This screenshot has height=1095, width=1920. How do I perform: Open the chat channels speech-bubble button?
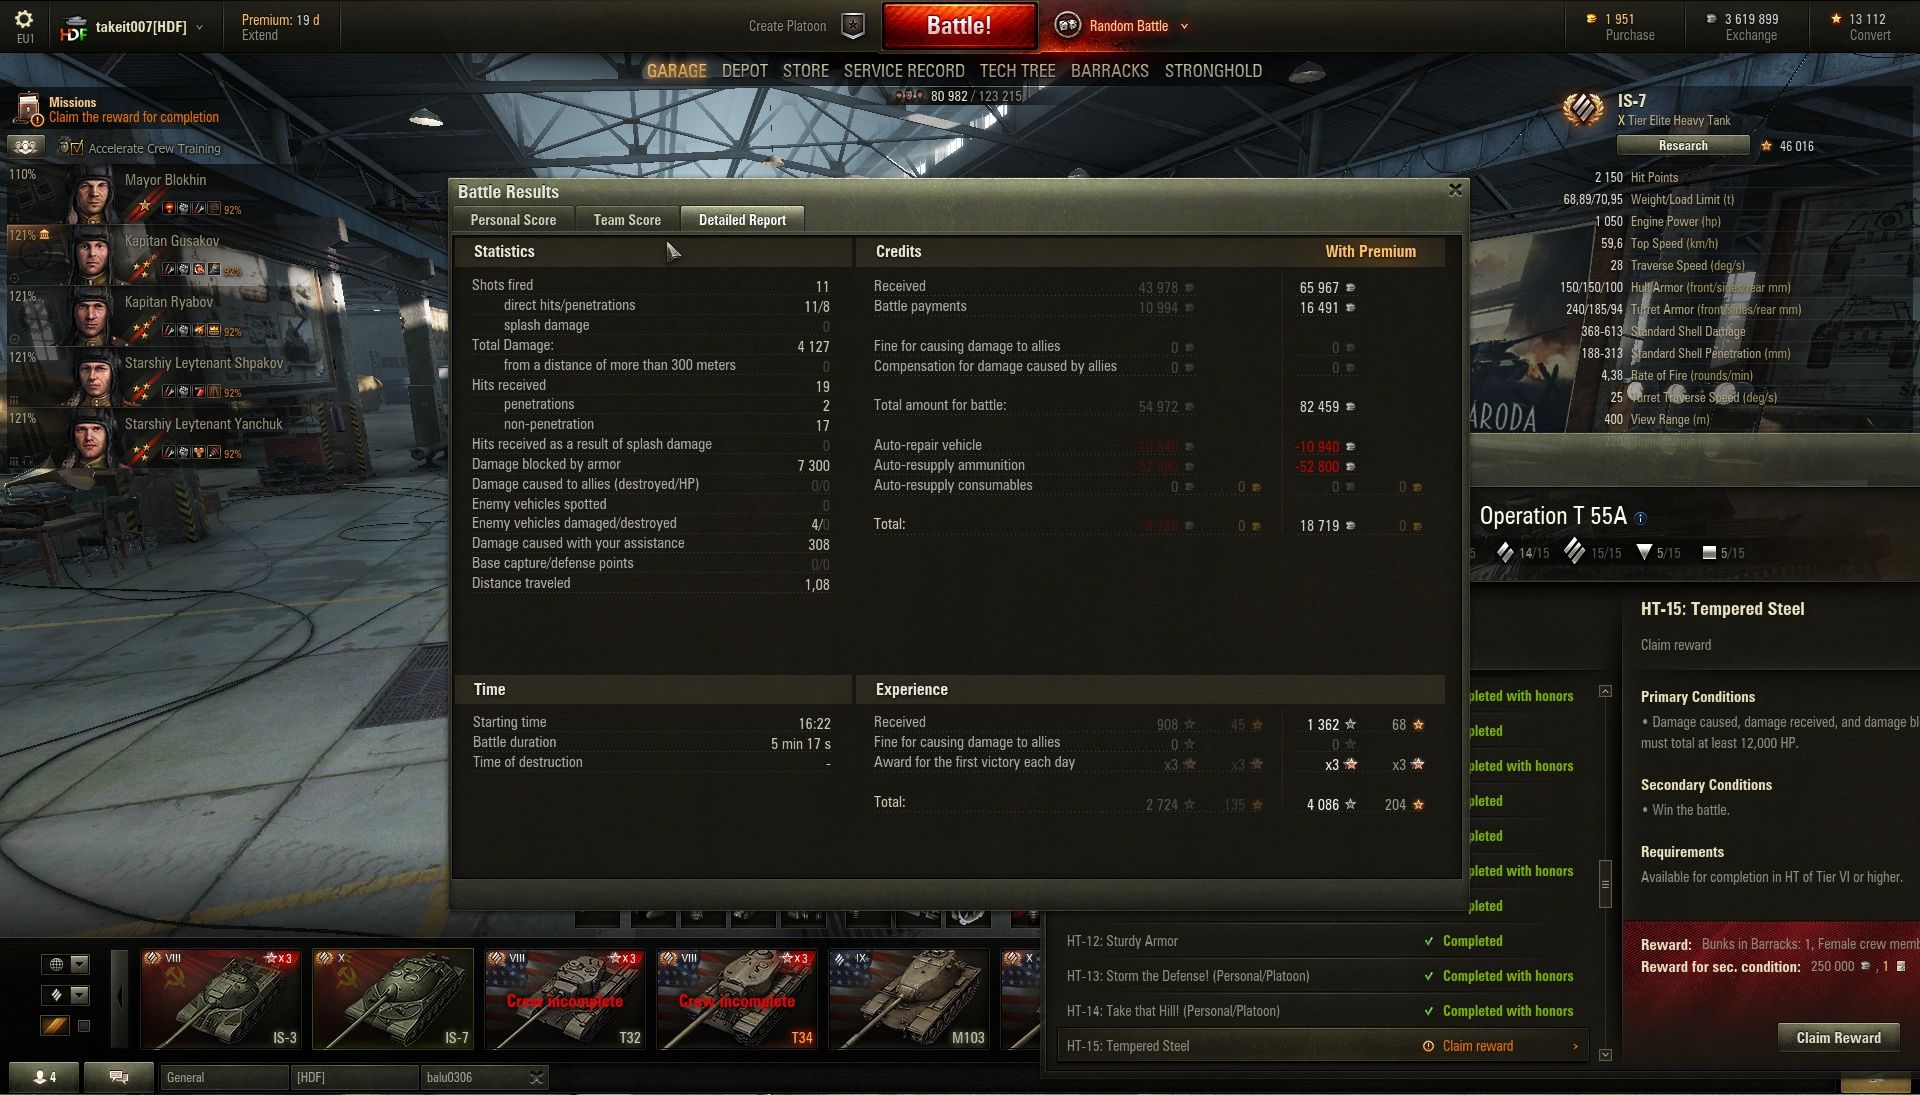coord(119,1077)
